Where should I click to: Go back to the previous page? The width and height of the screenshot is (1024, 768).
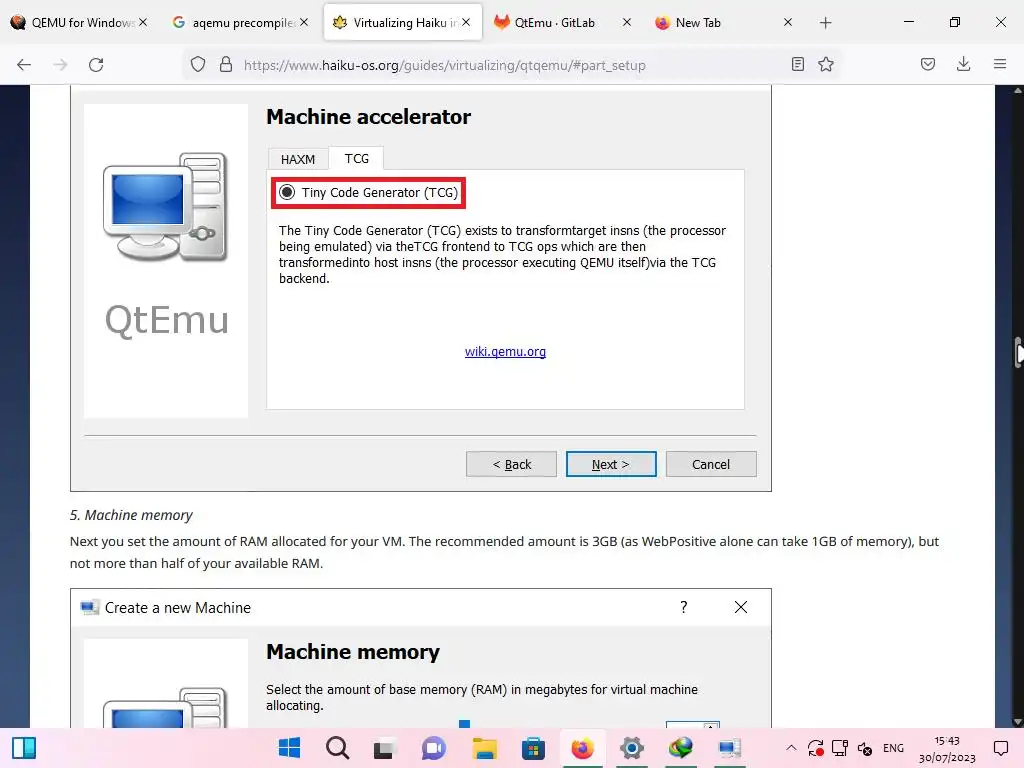tap(24, 65)
